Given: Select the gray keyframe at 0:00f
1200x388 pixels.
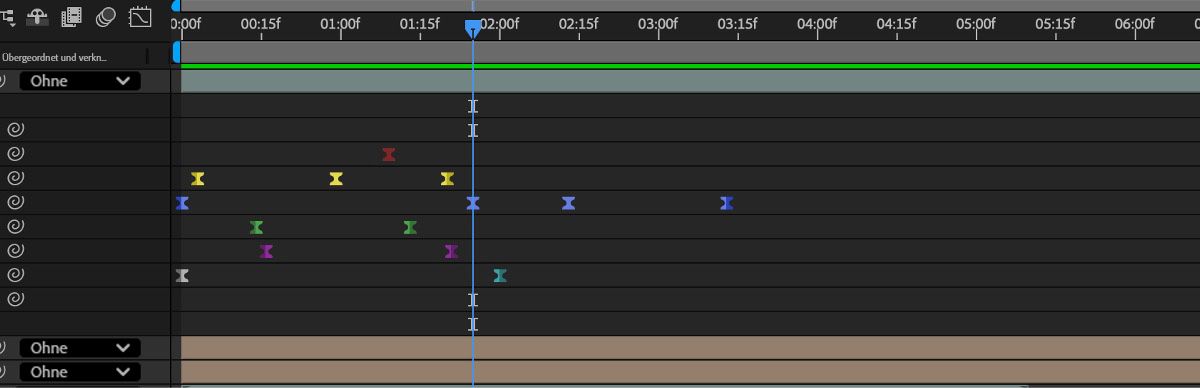Looking at the screenshot, I should [182, 275].
